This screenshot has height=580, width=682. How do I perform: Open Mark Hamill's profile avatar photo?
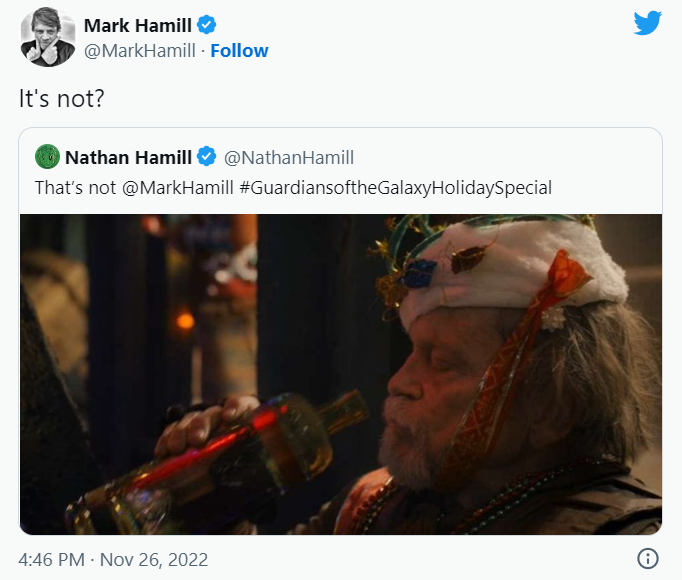[x=47, y=36]
